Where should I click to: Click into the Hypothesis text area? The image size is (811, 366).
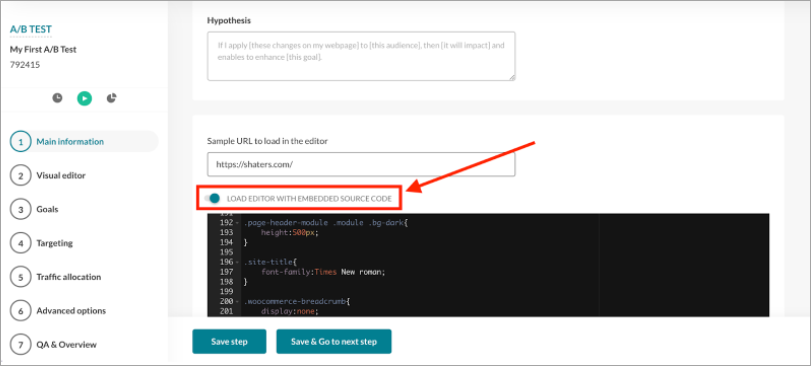[x=361, y=56]
